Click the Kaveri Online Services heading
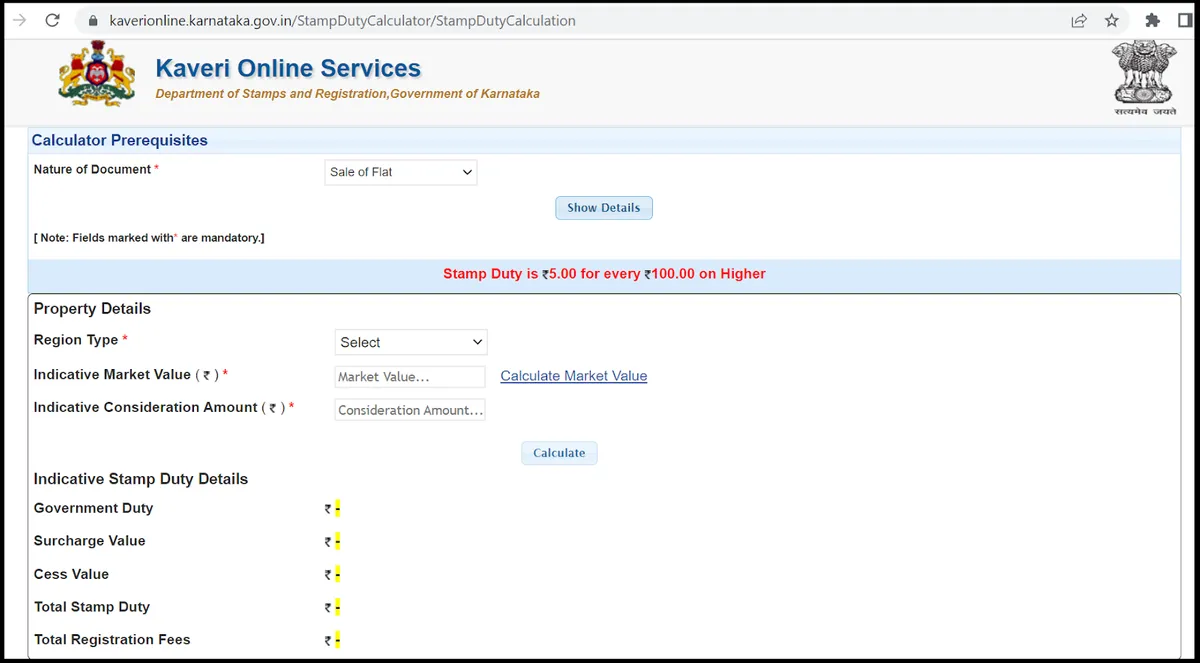 pyautogui.click(x=288, y=69)
